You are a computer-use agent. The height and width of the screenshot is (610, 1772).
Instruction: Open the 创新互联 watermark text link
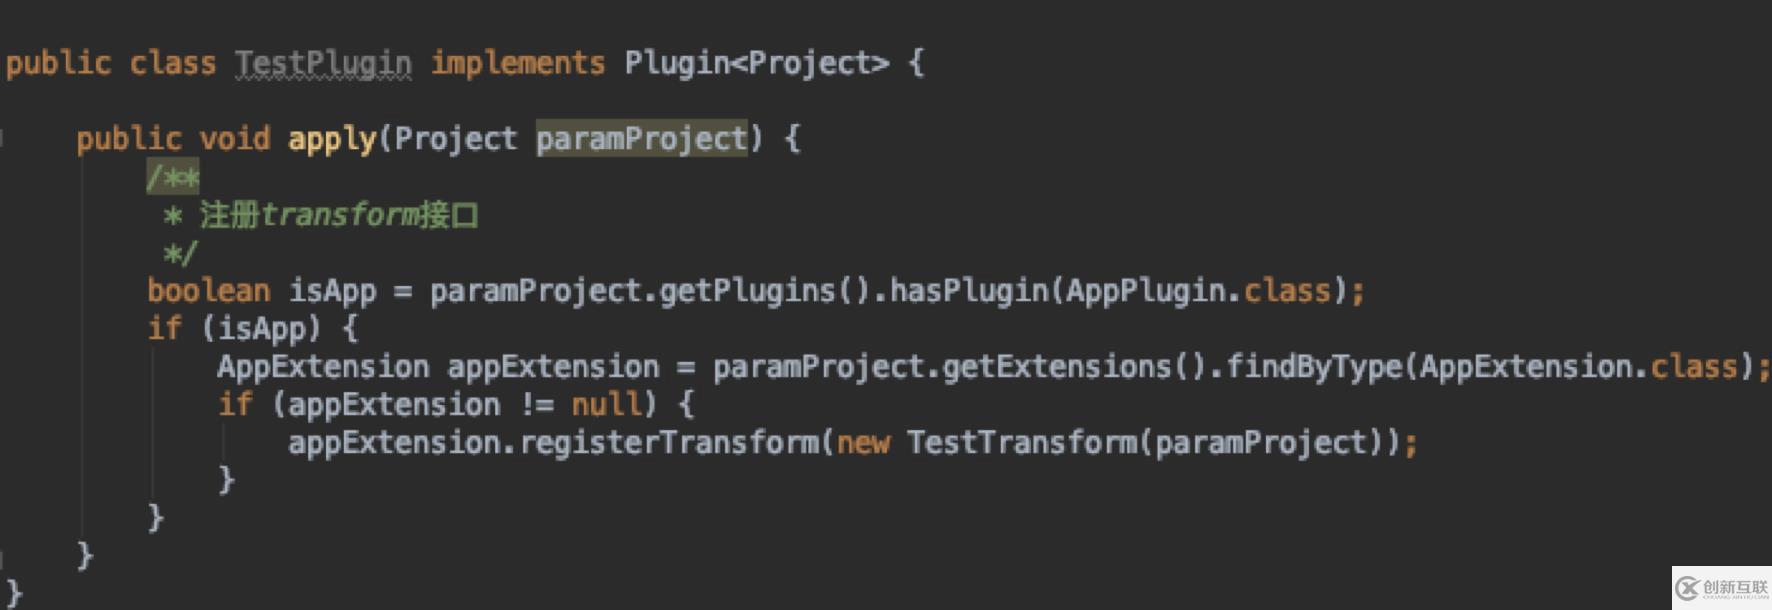click(x=1735, y=588)
